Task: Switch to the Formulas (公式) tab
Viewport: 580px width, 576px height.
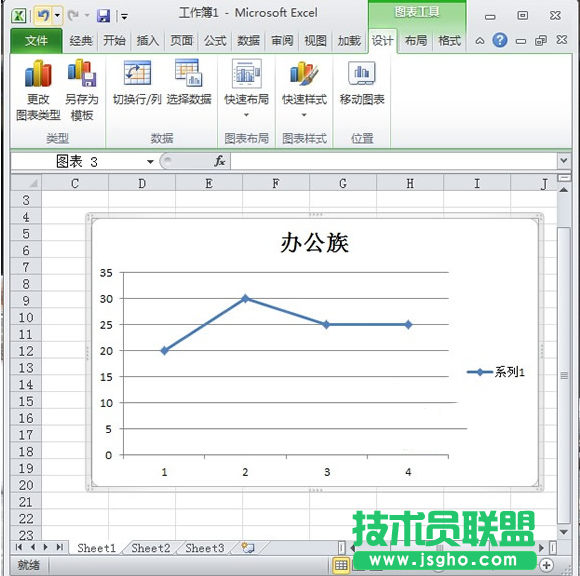Action: pyautogui.click(x=215, y=41)
